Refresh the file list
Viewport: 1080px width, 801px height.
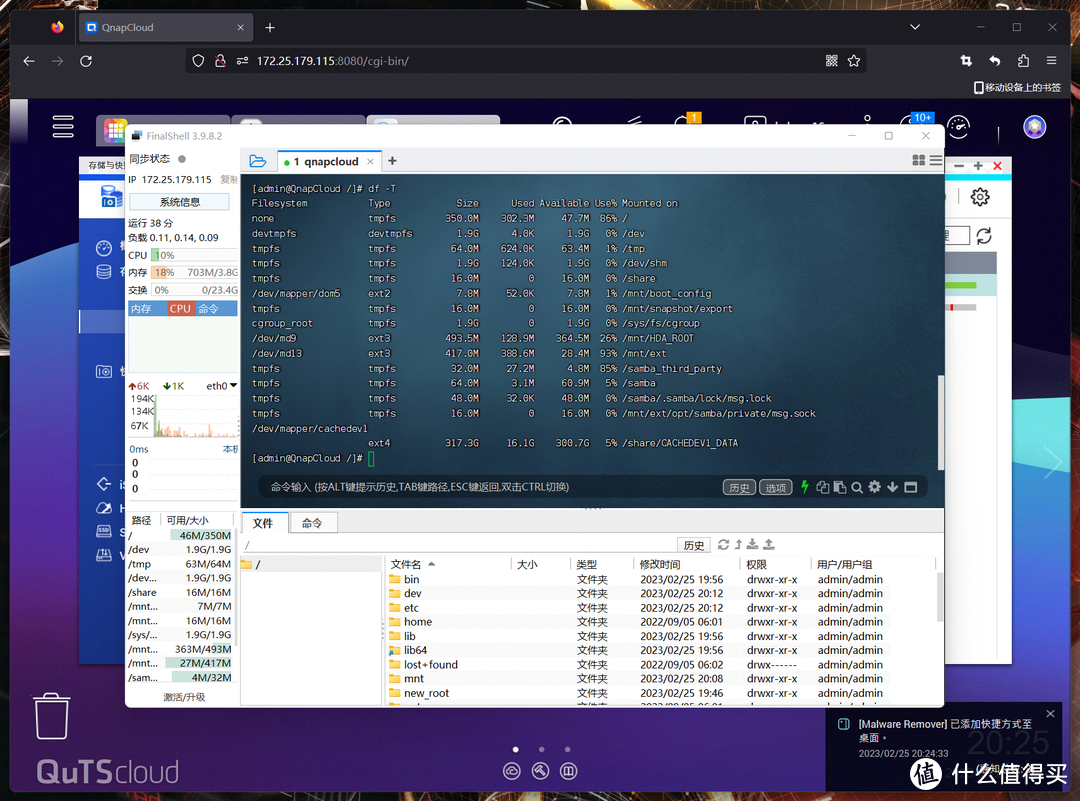point(723,544)
